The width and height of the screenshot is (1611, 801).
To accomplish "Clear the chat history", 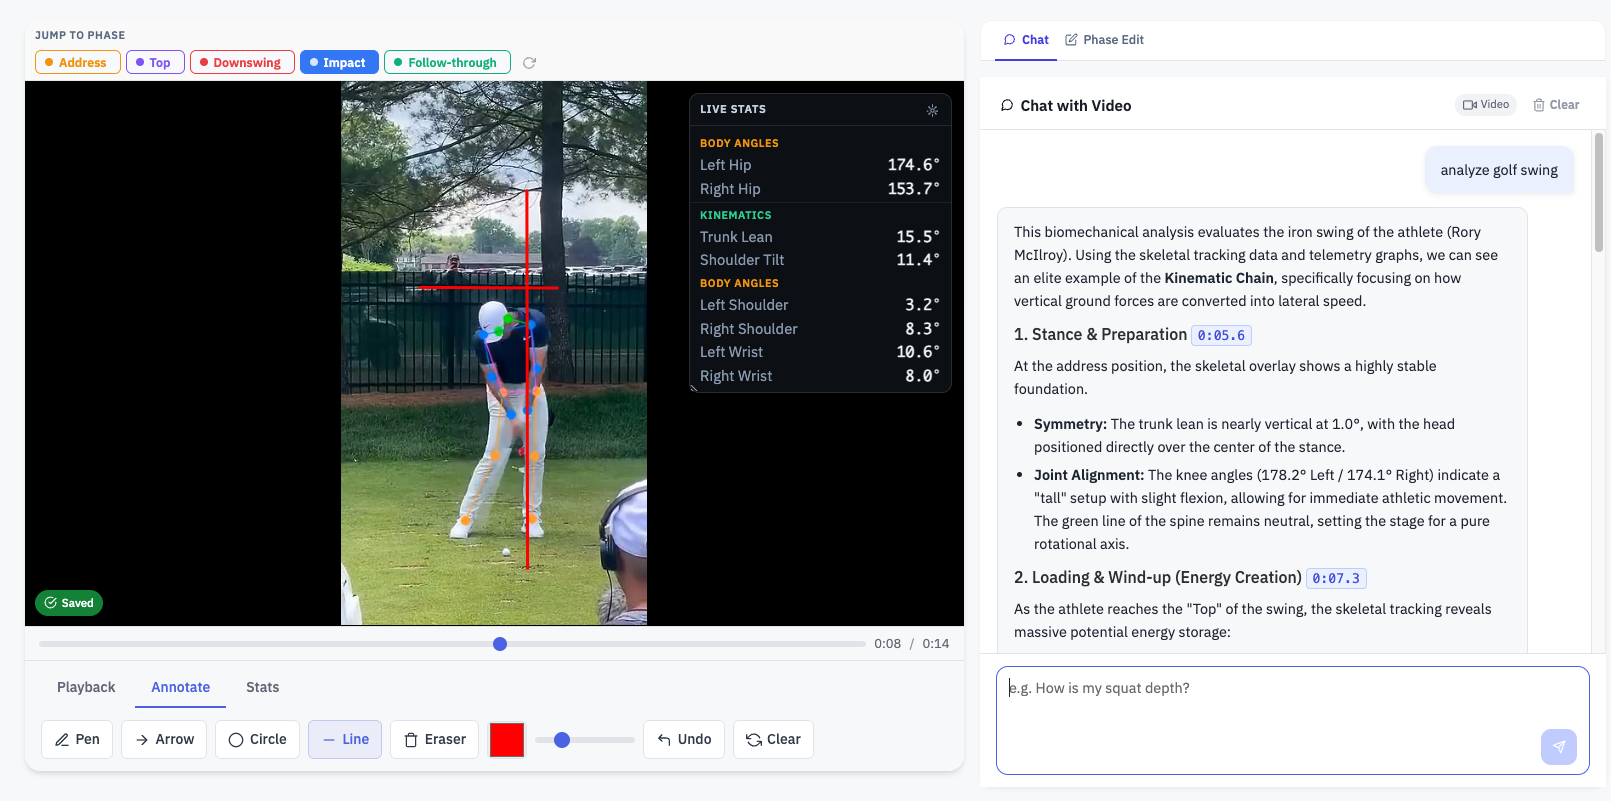I will [x=1556, y=105].
